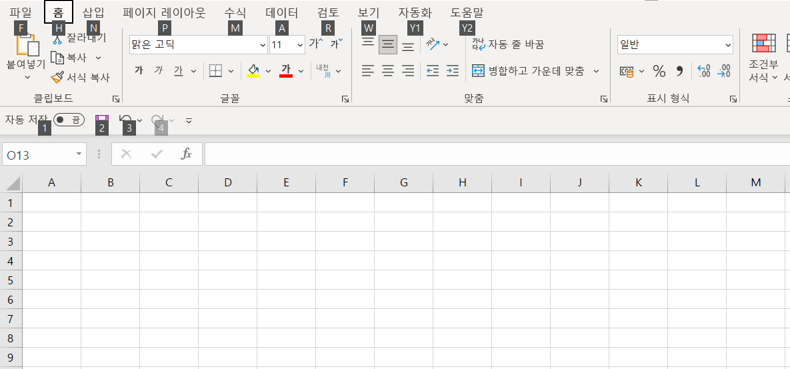Viewport: 790px width, 369px height.
Task: Decrease font size with 가 icon
Action: [337, 44]
